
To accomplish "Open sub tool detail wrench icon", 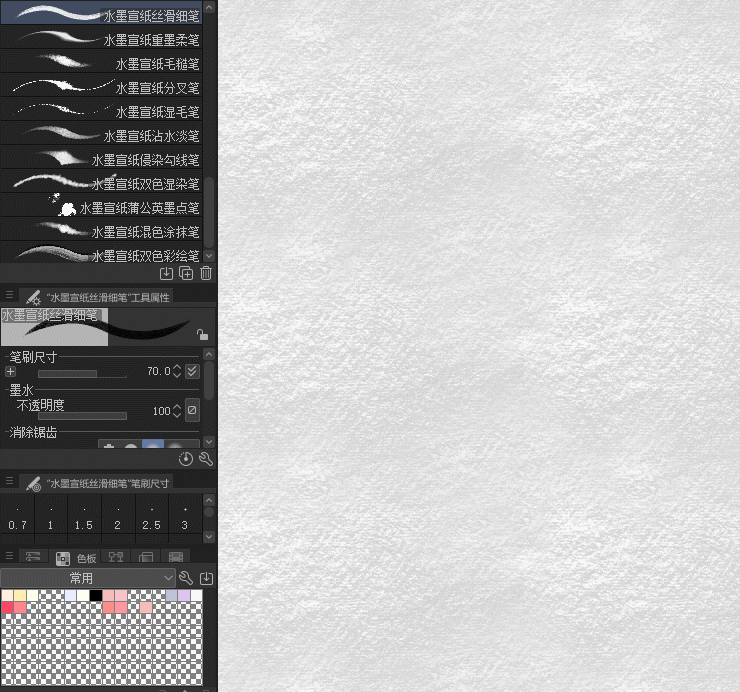I will pos(206,459).
